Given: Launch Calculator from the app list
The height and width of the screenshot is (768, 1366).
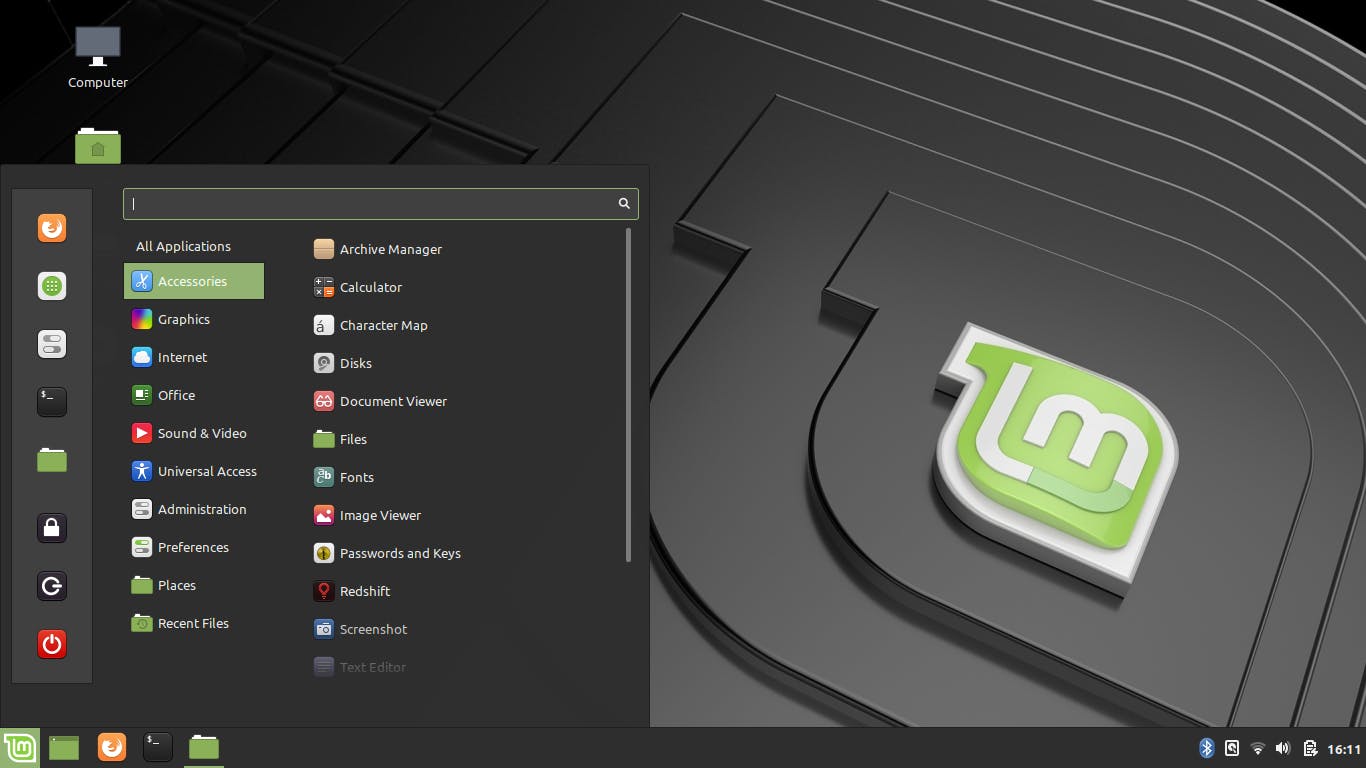Looking at the screenshot, I should (369, 287).
